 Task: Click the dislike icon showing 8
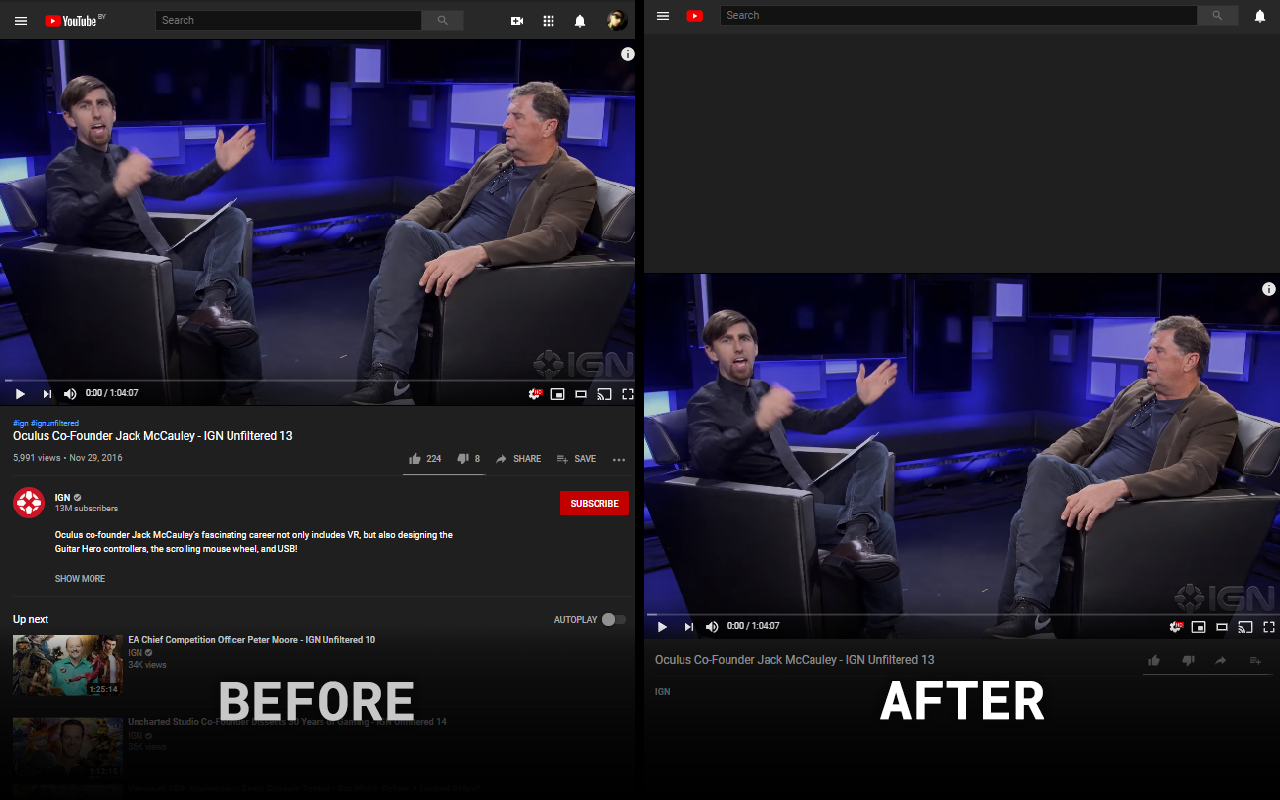point(463,459)
